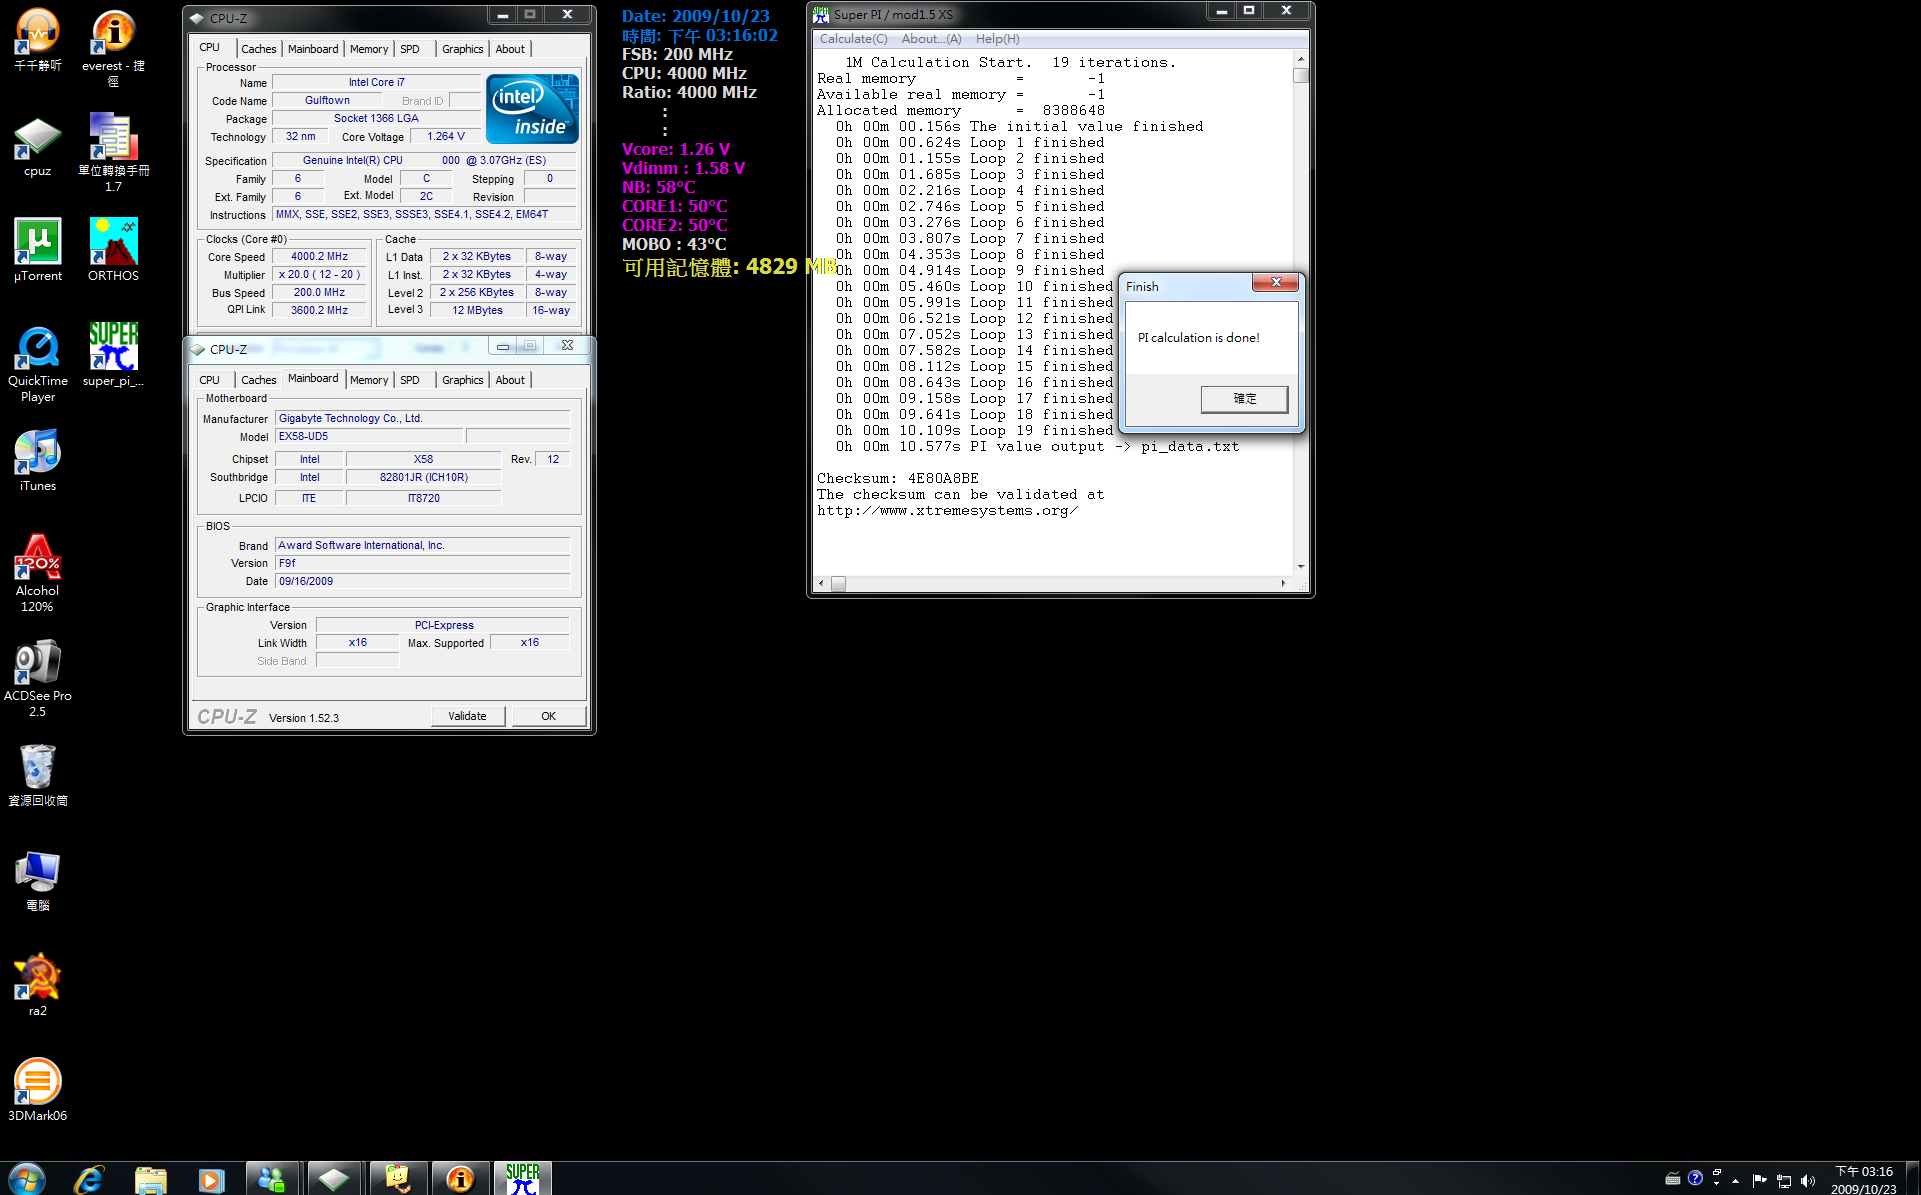Select Mainboard tab in top CPU-Z window
Viewport: 1921px width, 1195px height.
tap(313, 49)
